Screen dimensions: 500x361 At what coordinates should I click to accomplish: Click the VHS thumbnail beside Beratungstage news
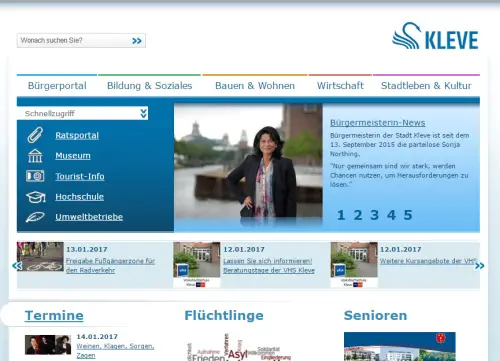point(197,264)
